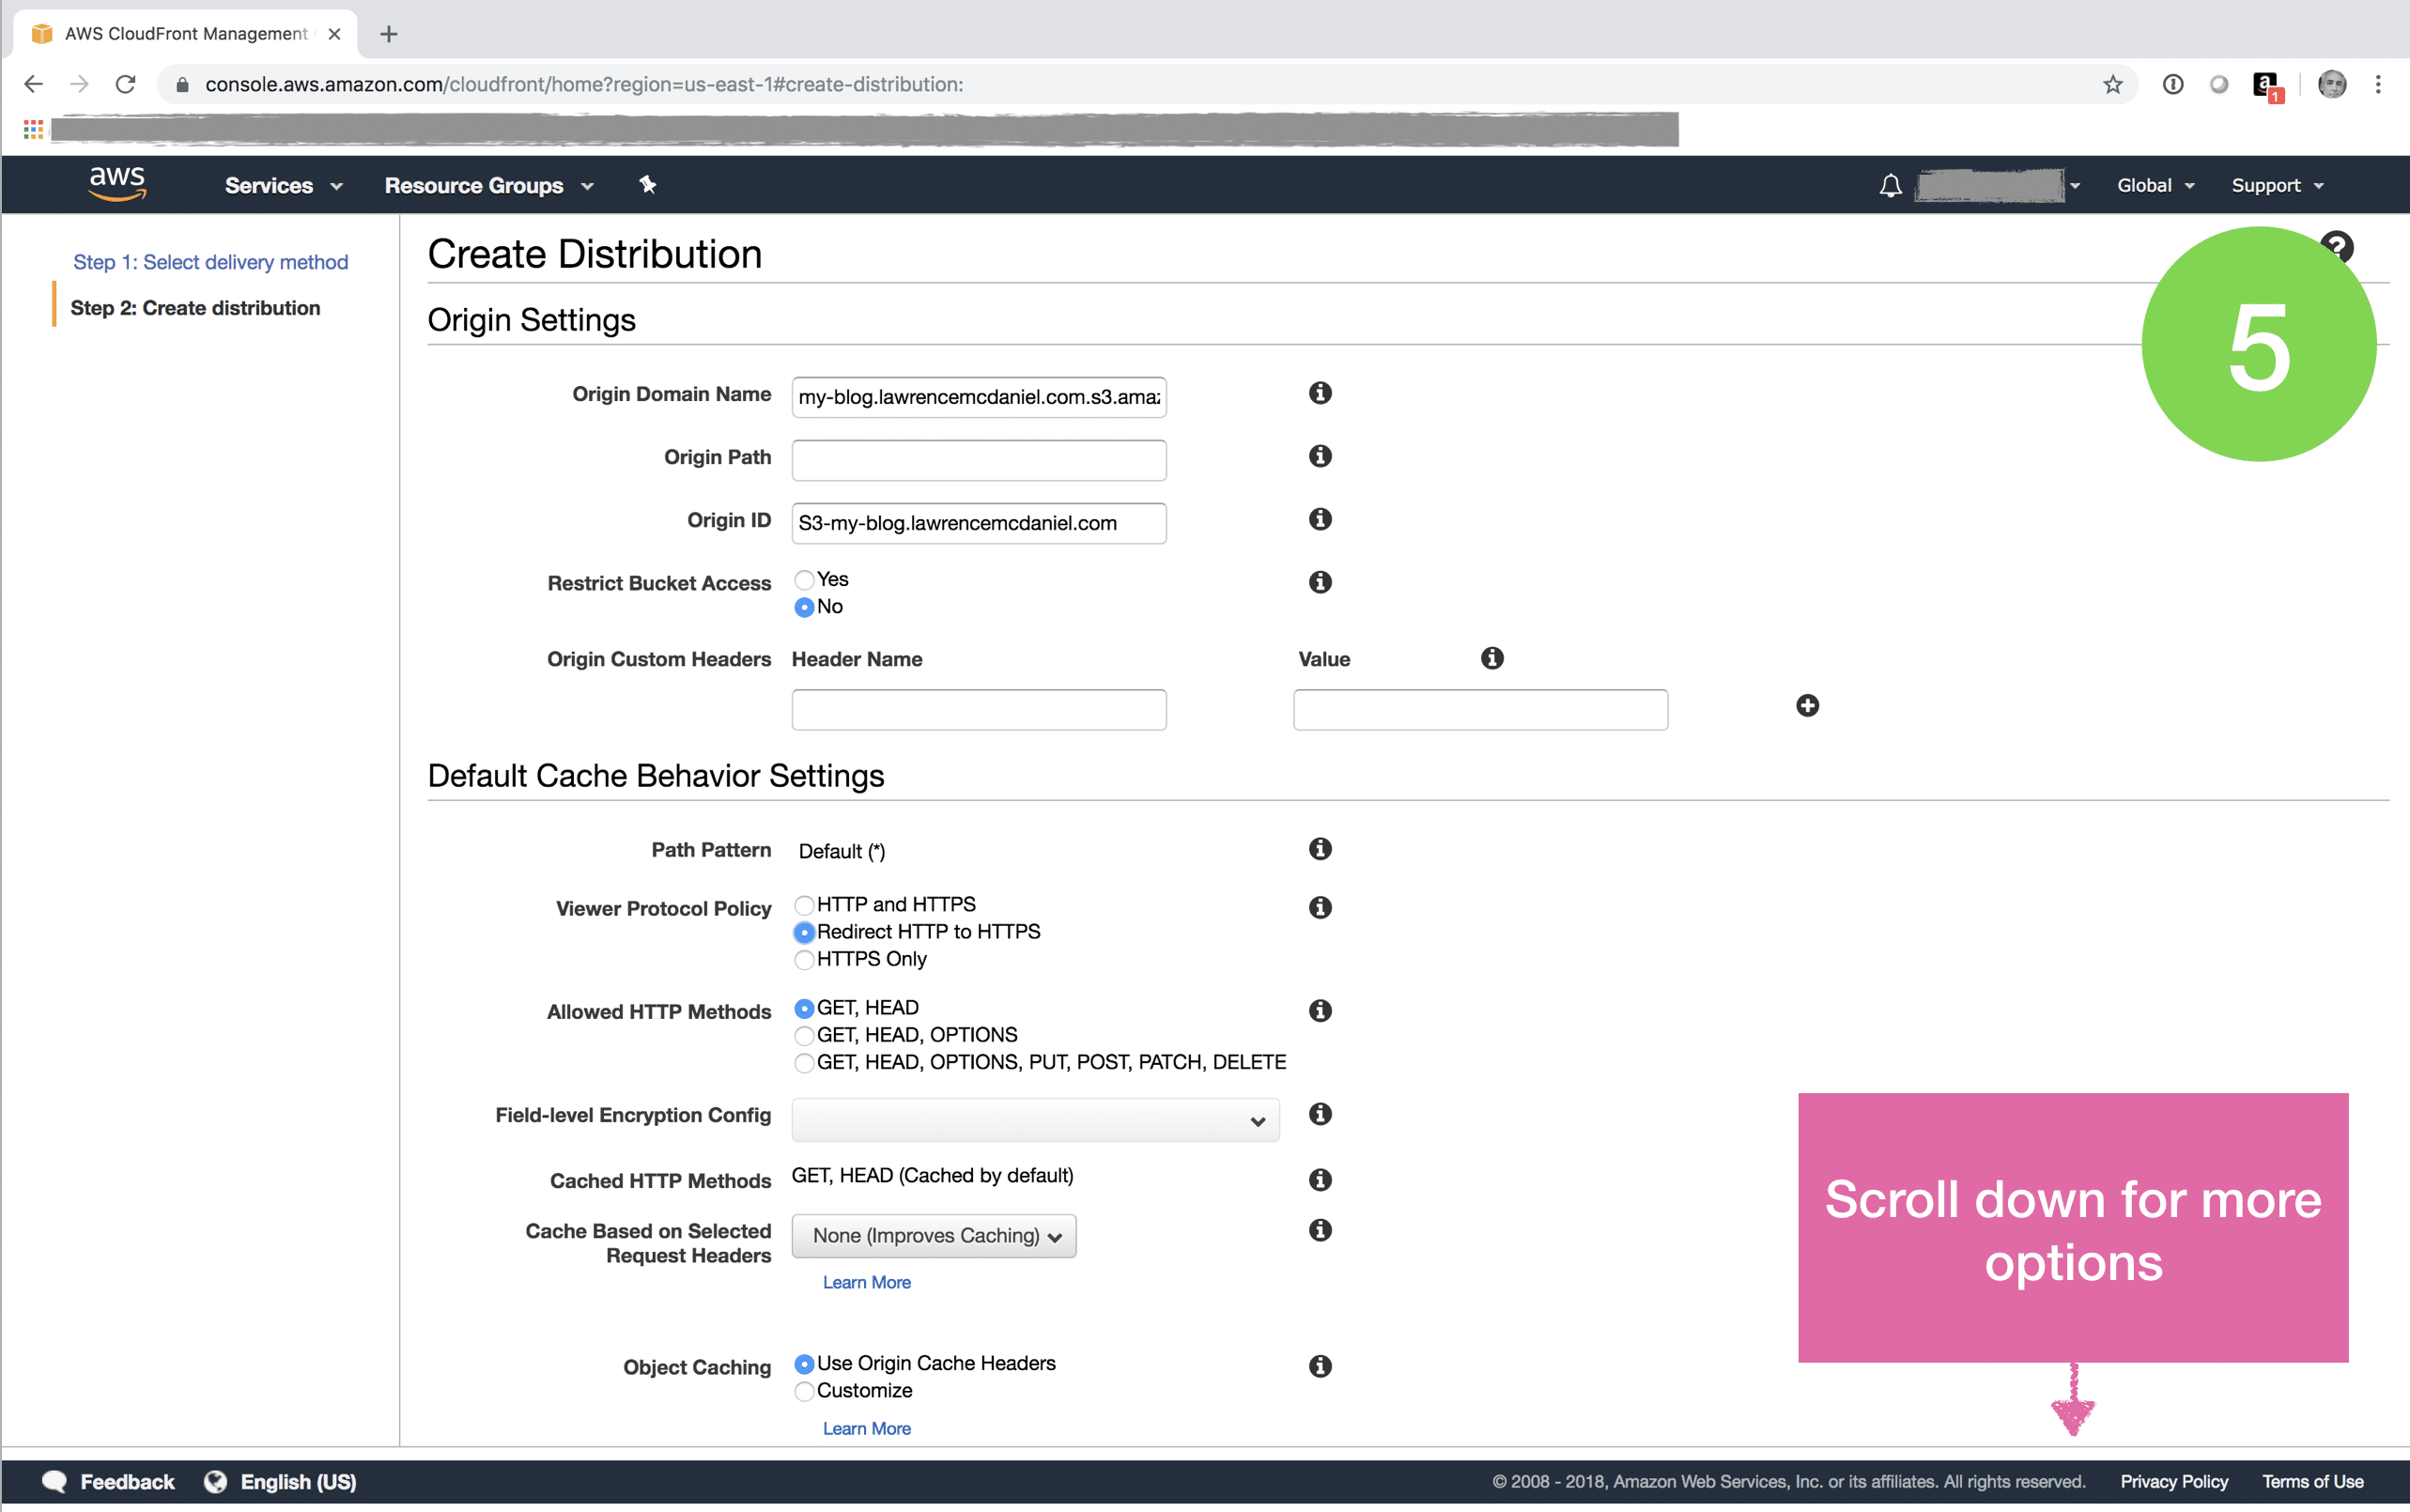This screenshot has width=2410, height=1512.
Task: Click the AWS logo home icon
Action: [x=117, y=184]
